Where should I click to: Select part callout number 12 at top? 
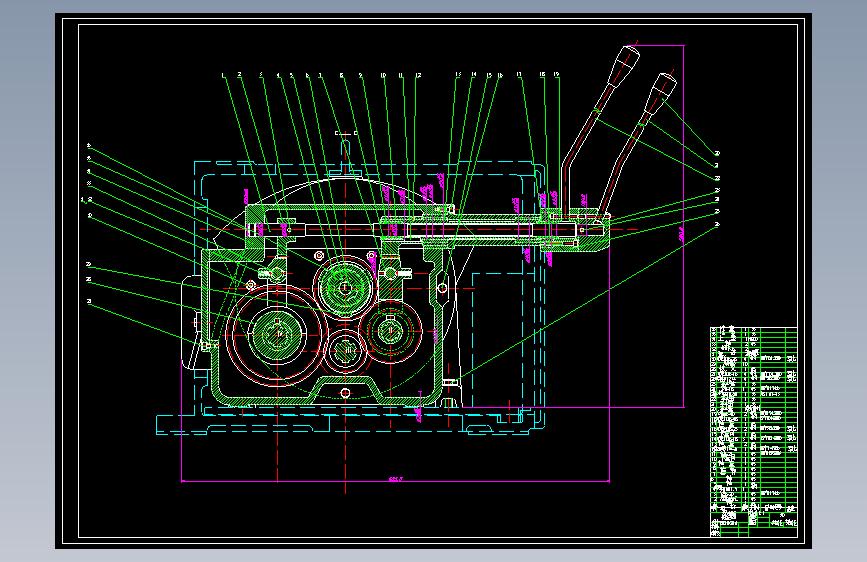[x=418, y=75]
